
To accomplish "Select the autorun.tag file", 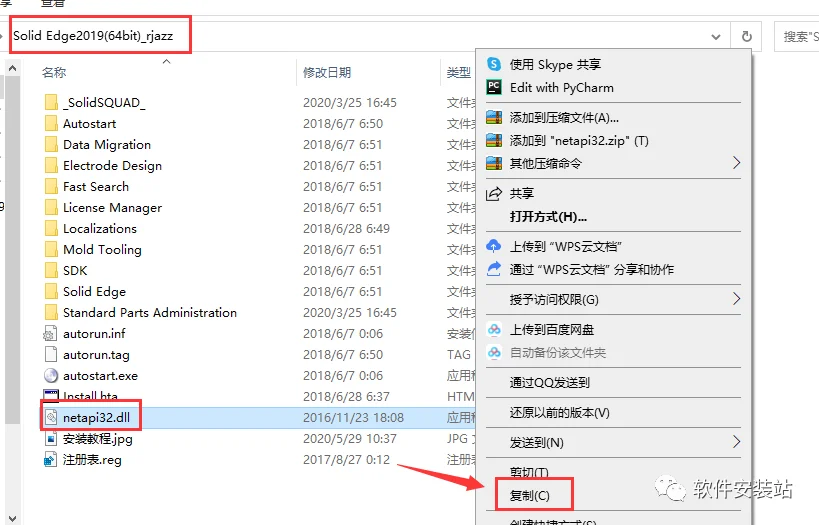I will 96,355.
